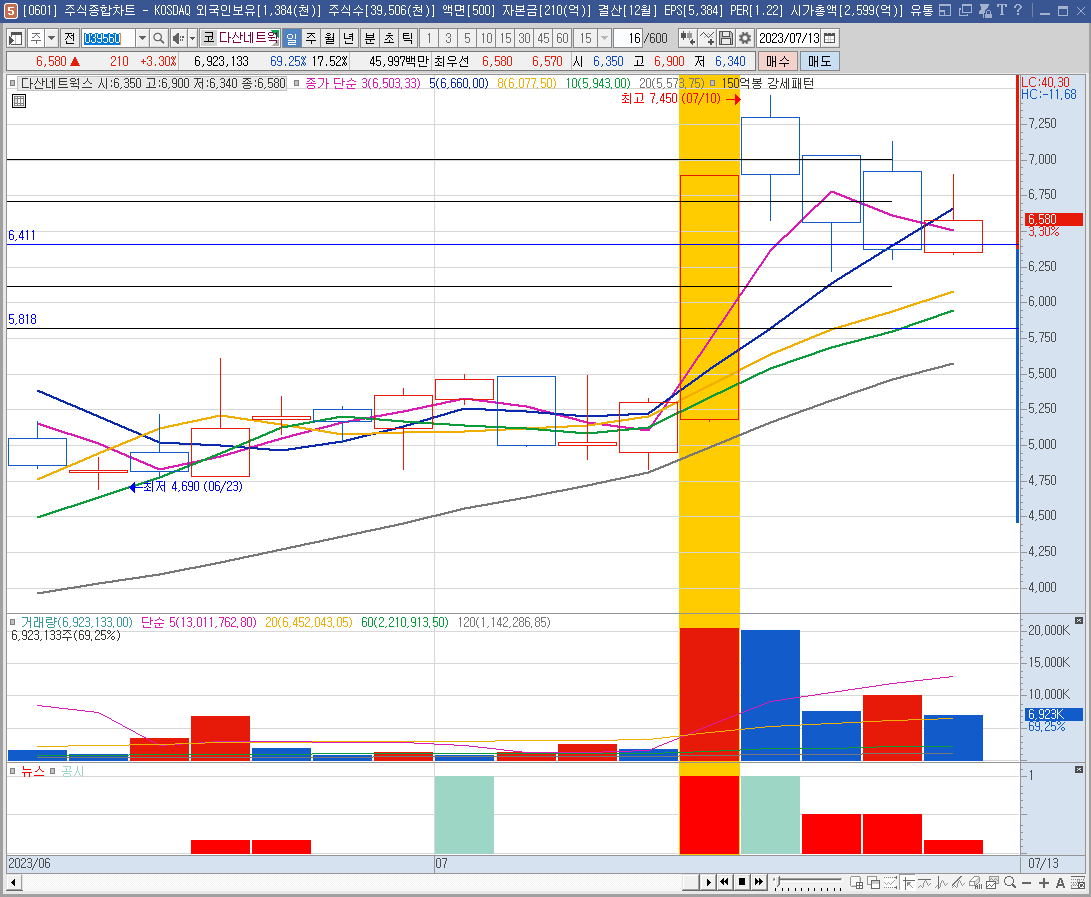Select the daily (일) period toggle

tap(292, 38)
